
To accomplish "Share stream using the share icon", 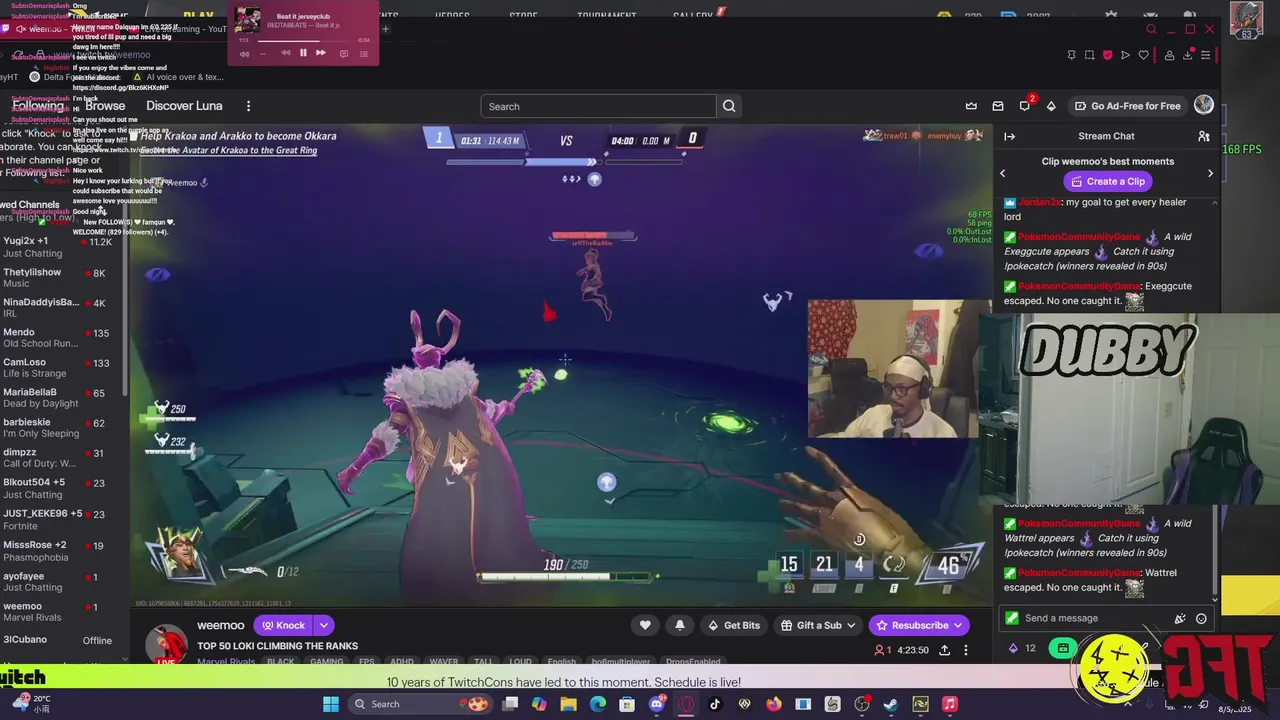I will 944,650.
